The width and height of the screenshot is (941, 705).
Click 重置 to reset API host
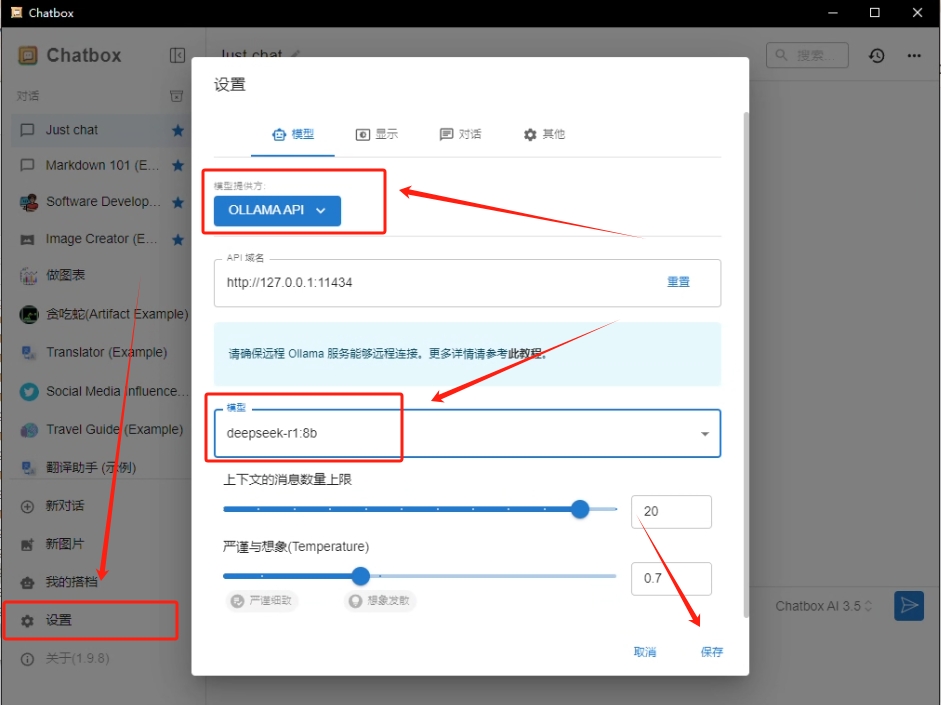678,282
